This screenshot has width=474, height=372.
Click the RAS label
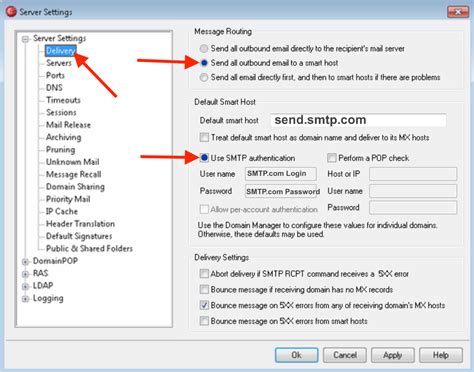click(x=40, y=273)
